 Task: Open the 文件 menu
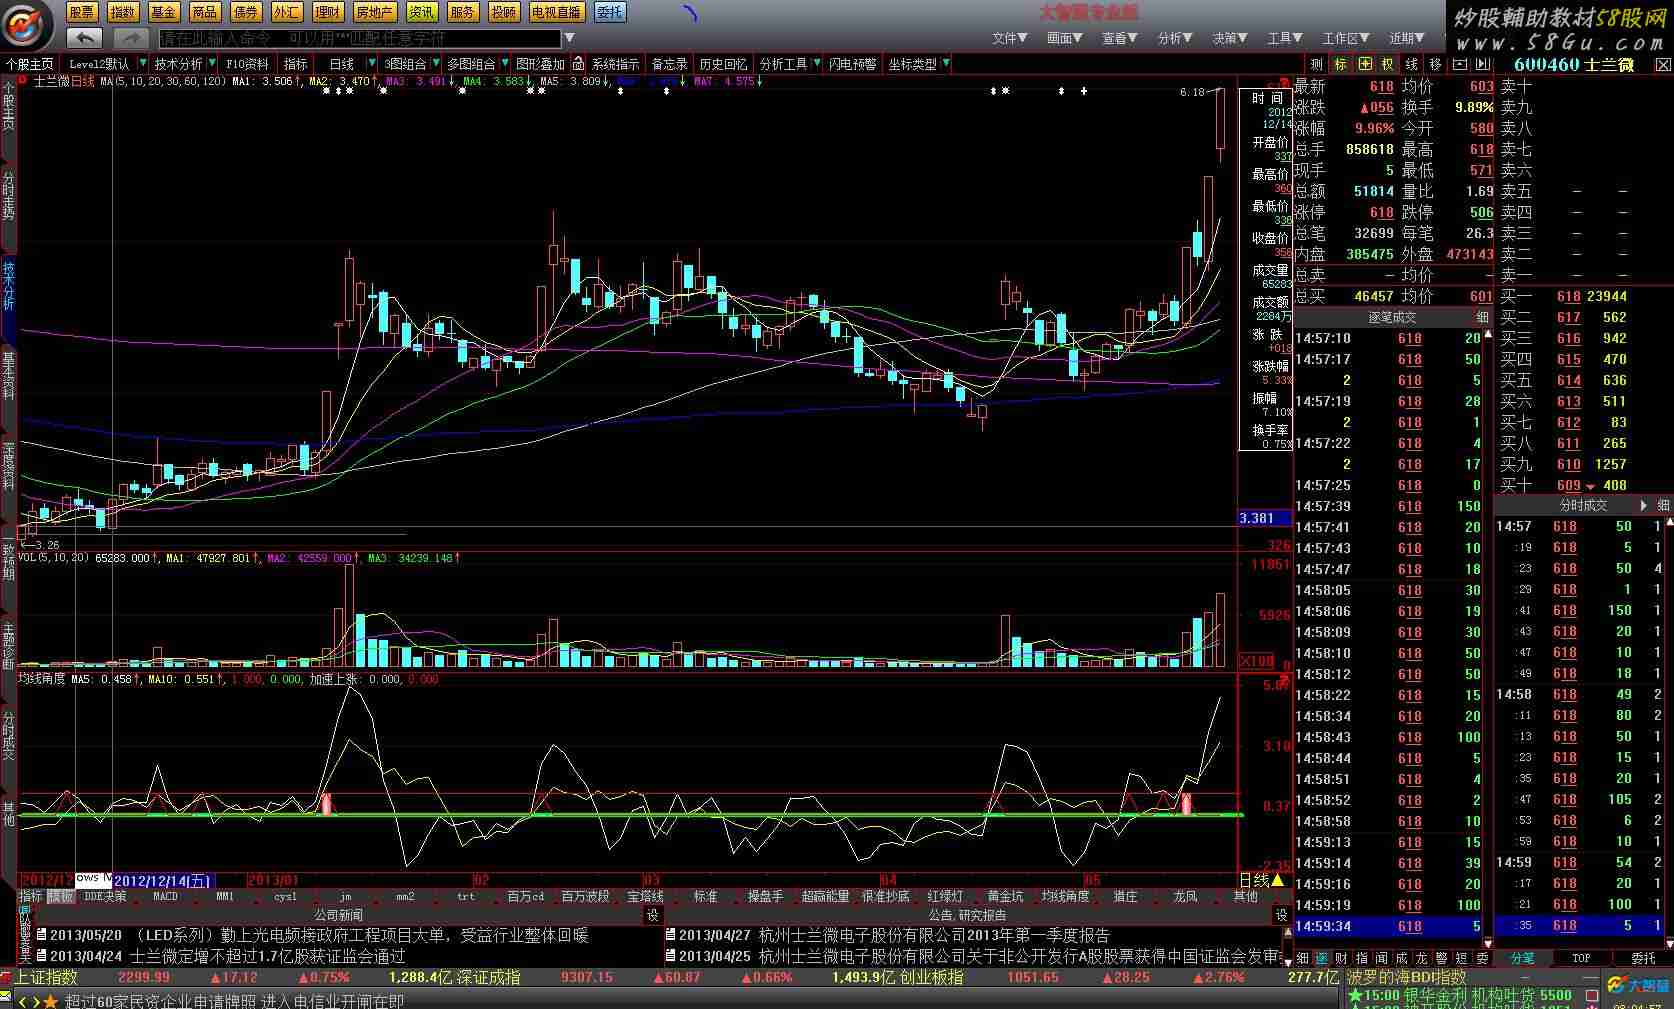(x=1009, y=38)
